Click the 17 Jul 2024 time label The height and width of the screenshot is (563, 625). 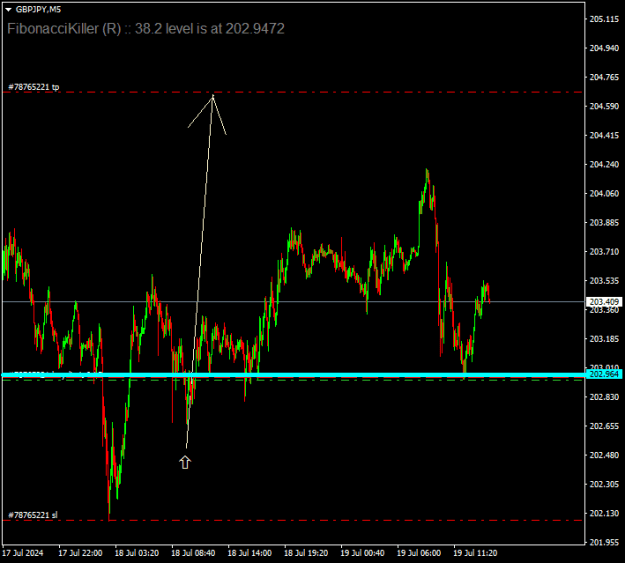(23, 553)
